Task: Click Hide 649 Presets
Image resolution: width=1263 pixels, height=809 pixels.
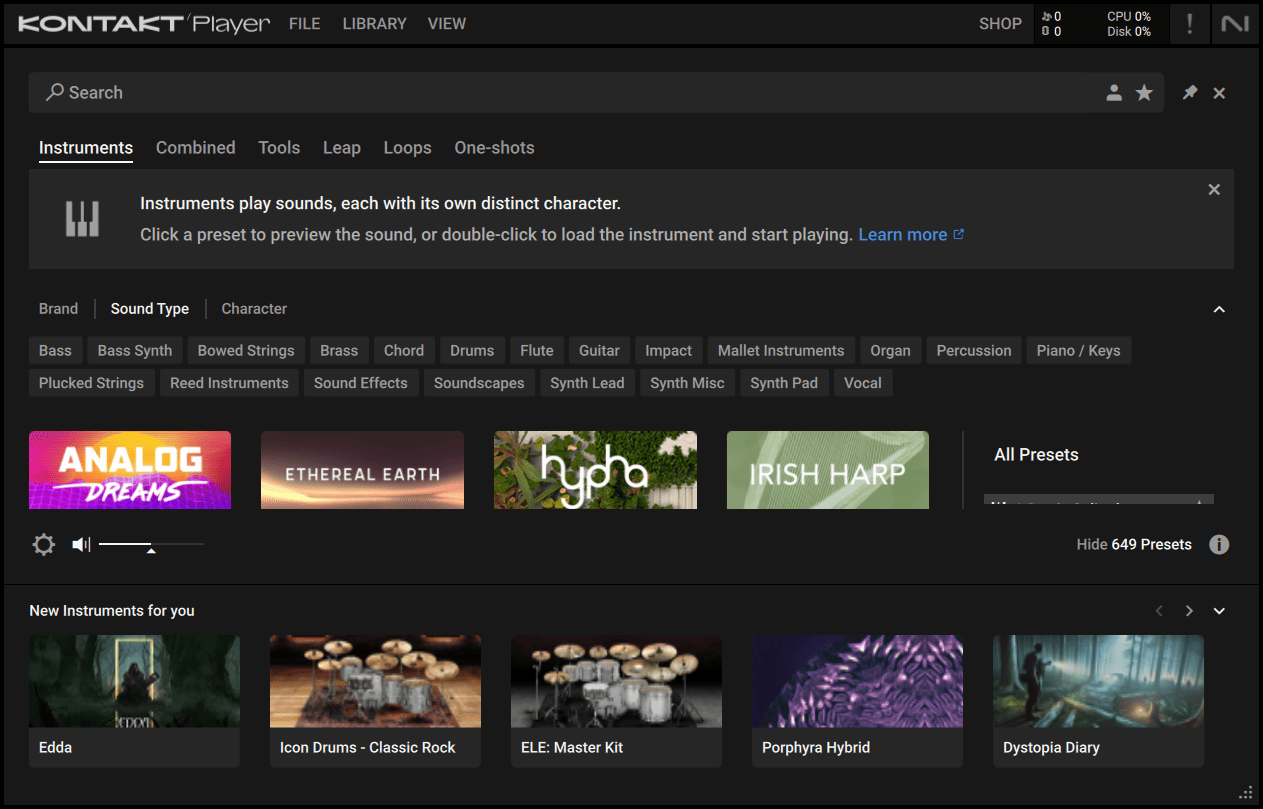Action: pos(1134,545)
